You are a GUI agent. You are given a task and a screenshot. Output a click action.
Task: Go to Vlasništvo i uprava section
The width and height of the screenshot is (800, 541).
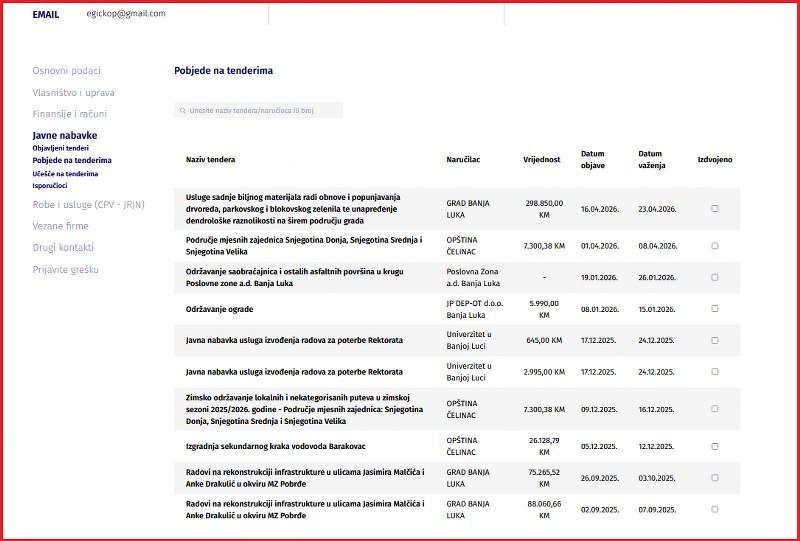point(73,93)
